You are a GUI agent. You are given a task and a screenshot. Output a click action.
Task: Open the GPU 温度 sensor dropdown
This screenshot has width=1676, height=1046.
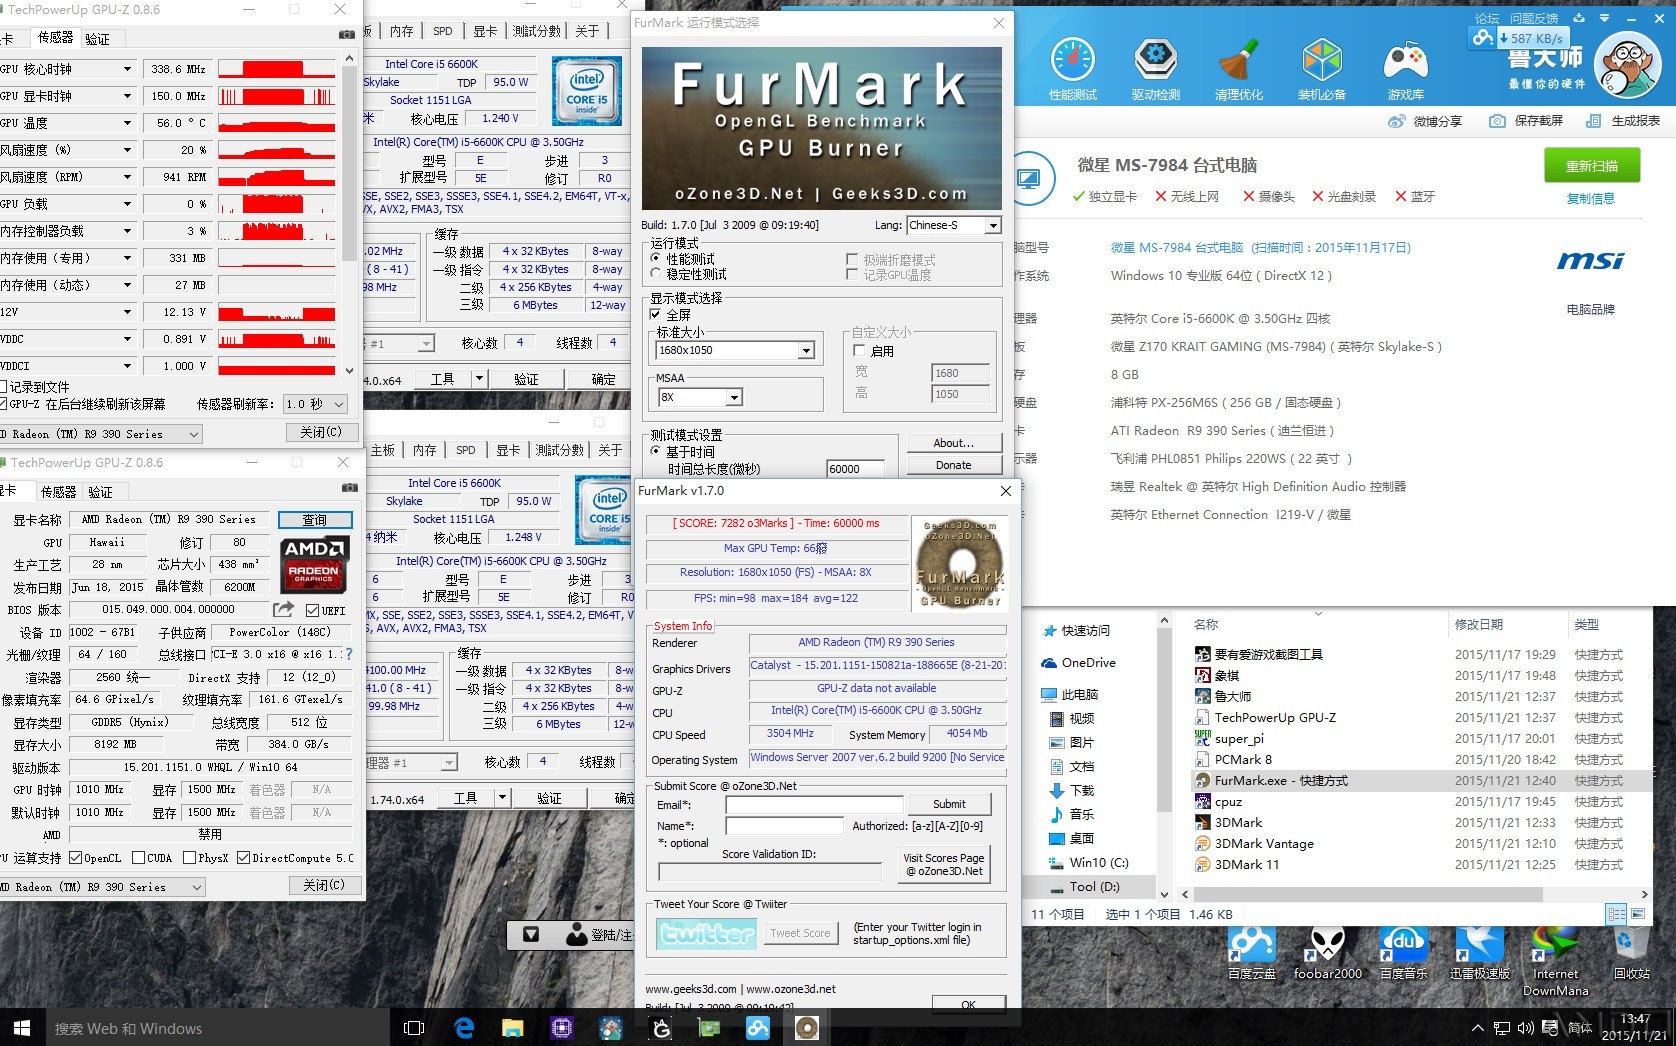pyautogui.click(x=127, y=123)
